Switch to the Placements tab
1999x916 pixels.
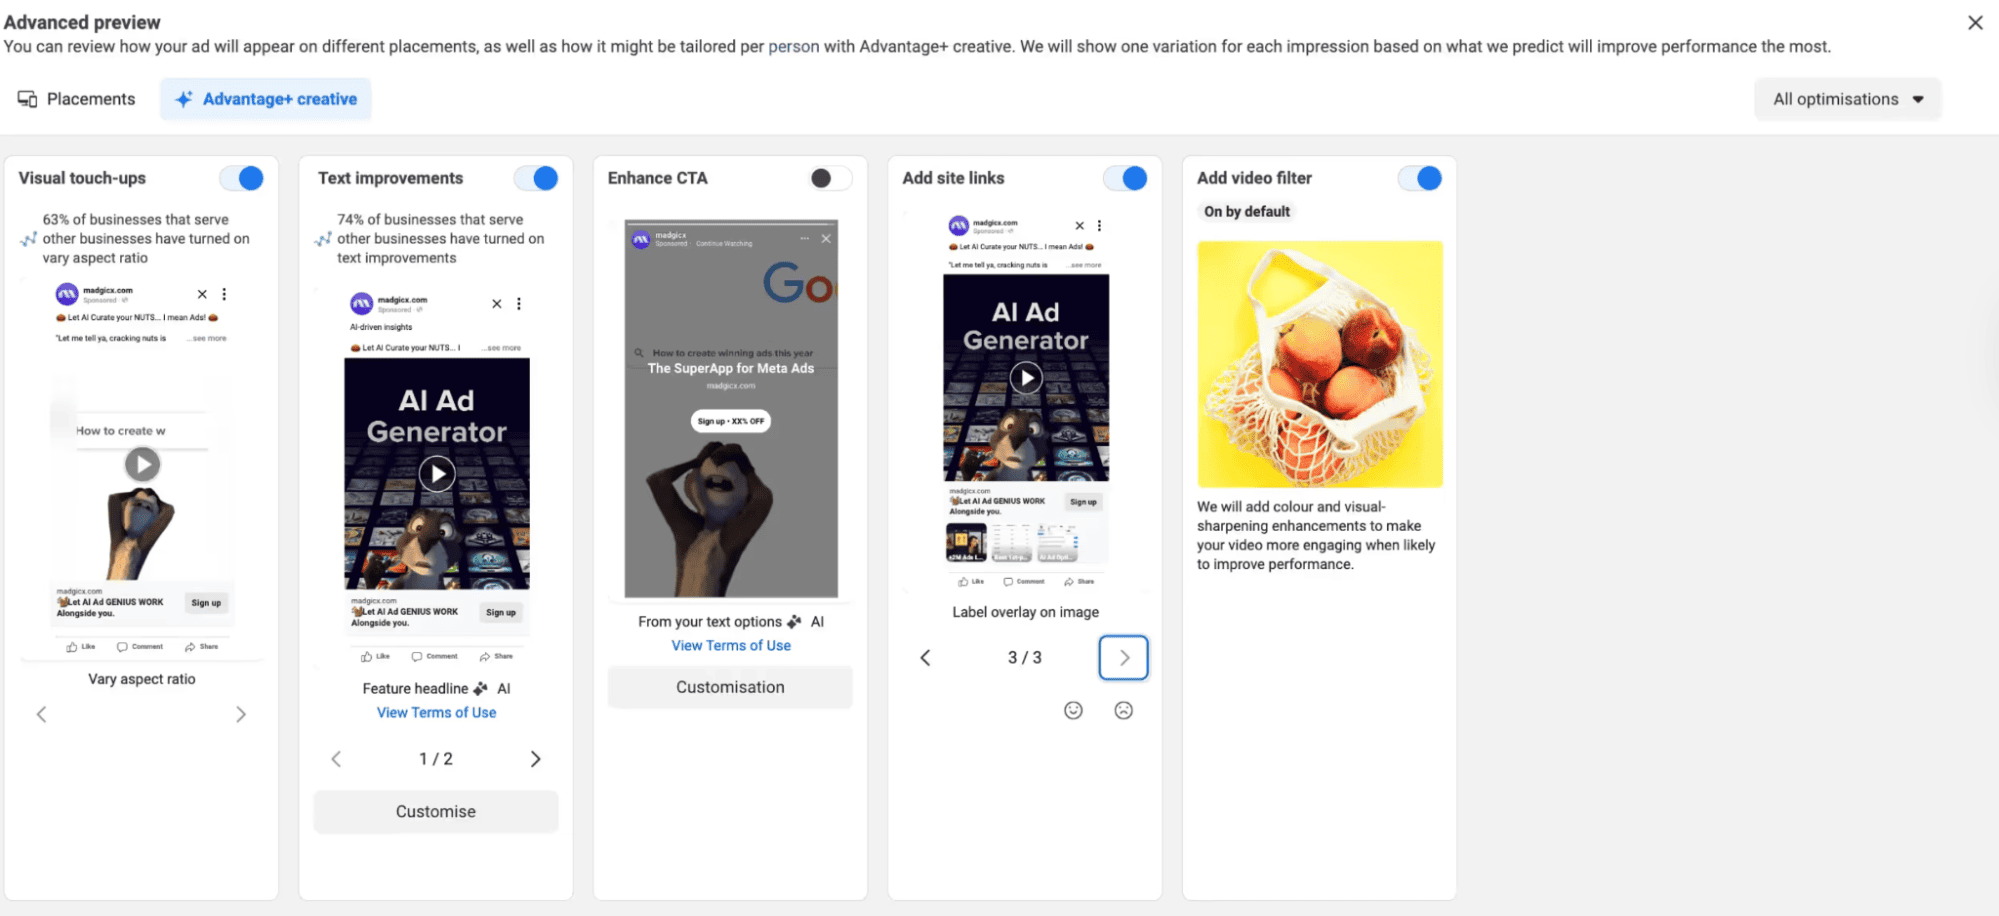77,99
